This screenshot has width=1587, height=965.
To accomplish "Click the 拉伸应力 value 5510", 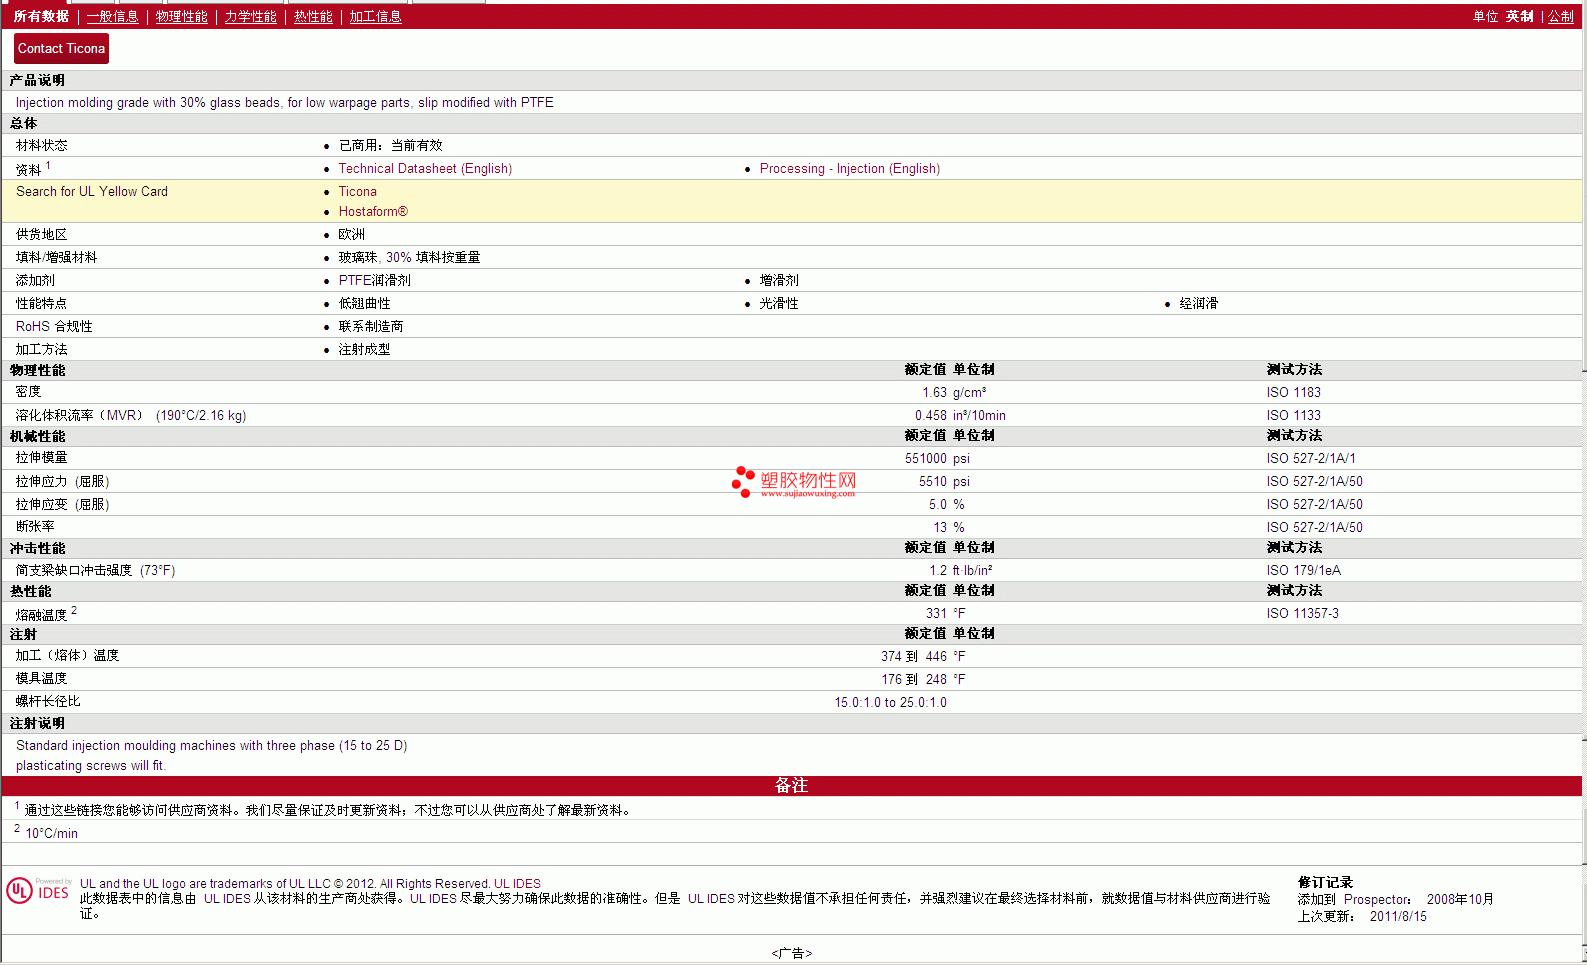I will (933, 481).
